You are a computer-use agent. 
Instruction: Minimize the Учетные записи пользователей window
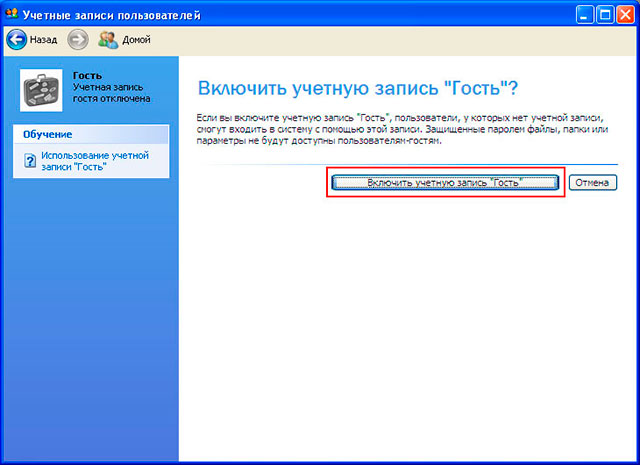585,16
